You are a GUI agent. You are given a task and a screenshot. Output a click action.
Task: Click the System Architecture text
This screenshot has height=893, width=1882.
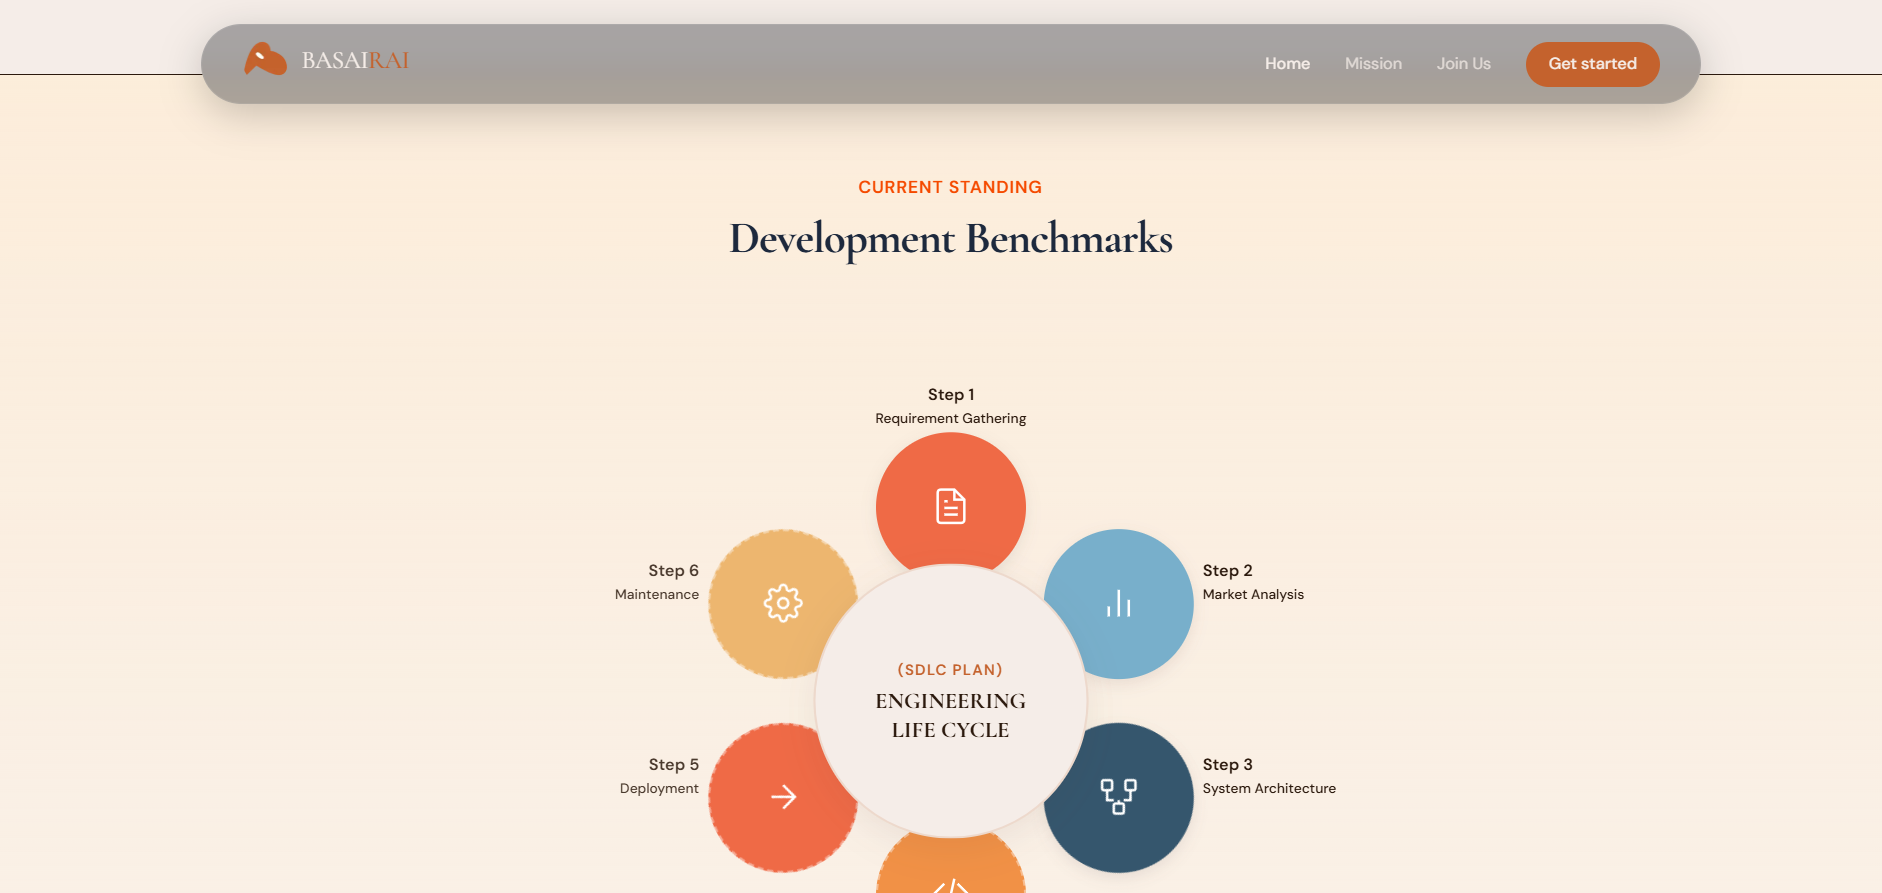(1269, 788)
